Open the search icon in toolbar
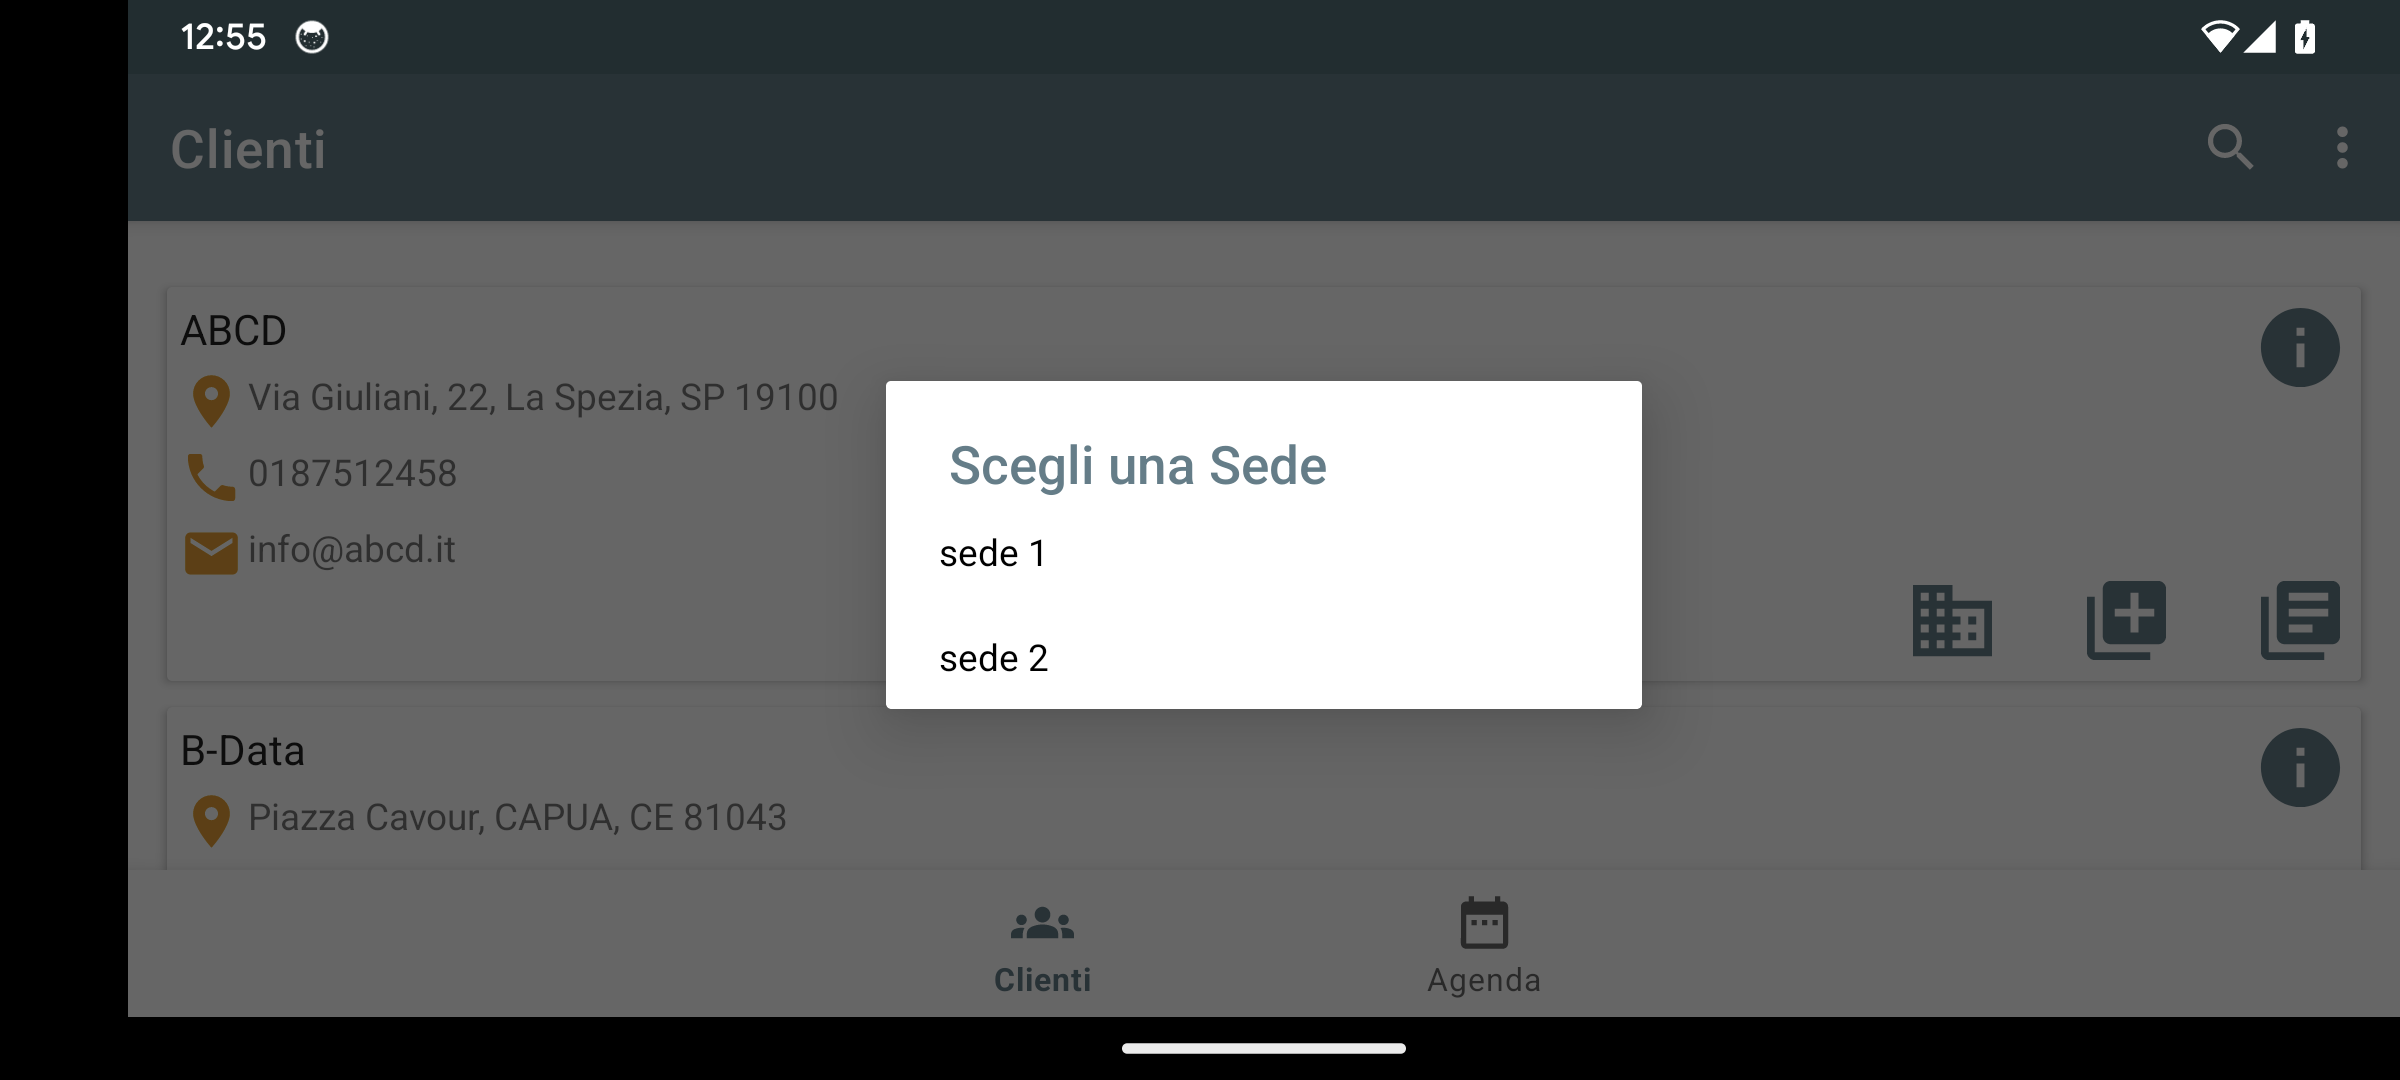This screenshot has height=1080, width=2400. point(2230,148)
